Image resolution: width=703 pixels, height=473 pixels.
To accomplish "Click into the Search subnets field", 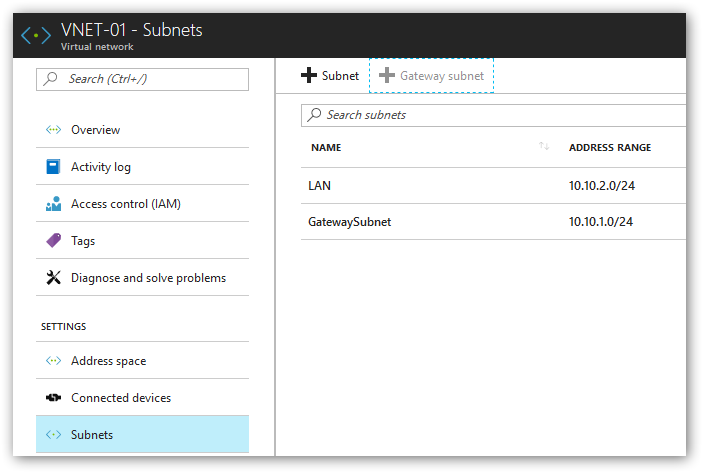I will click(x=493, y=115).
